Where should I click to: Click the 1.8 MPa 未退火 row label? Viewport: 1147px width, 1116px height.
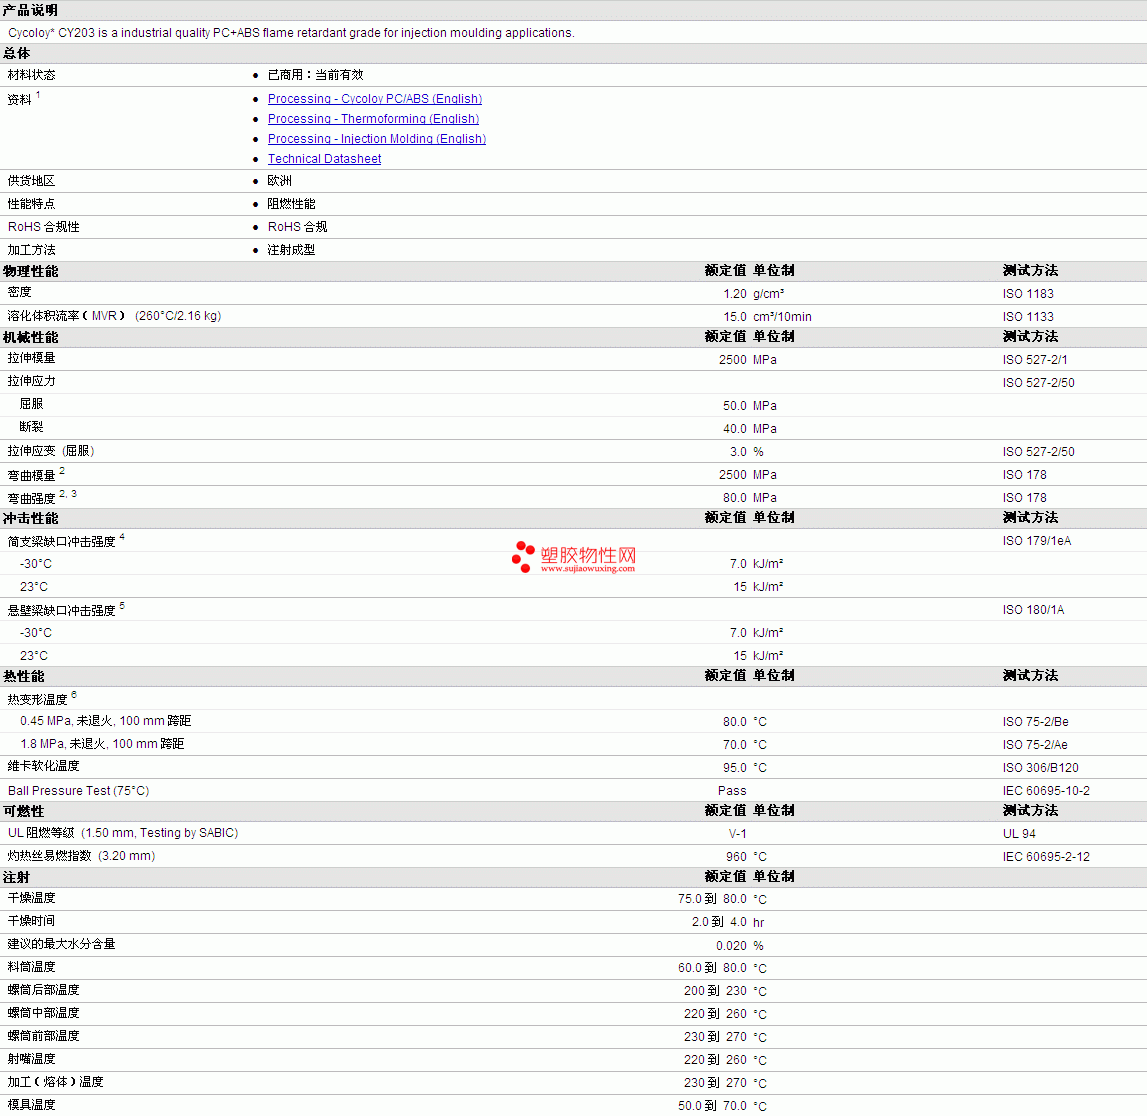102,744
